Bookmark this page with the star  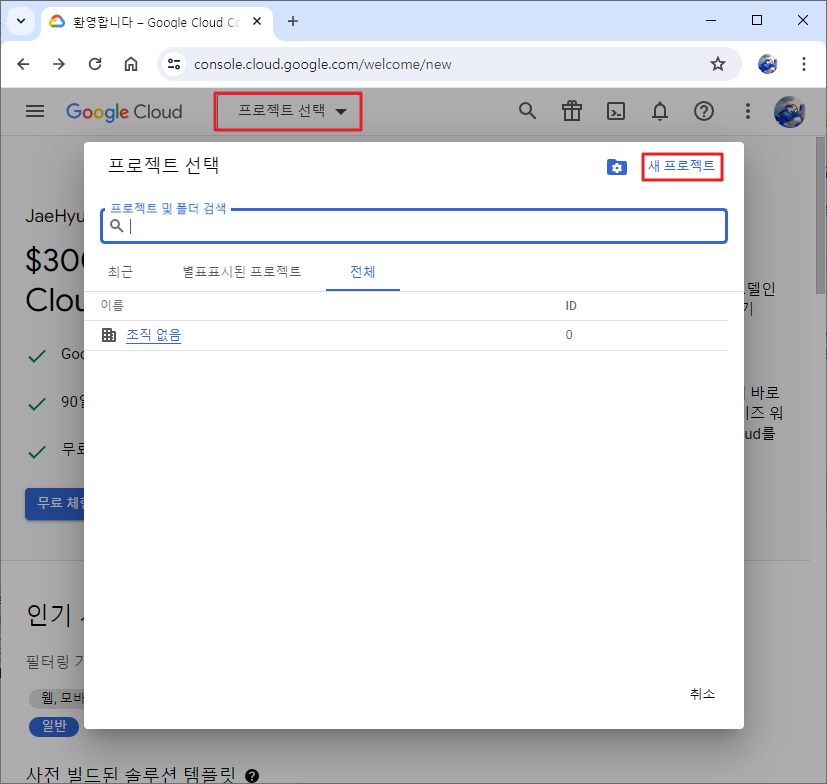pyautogui.click(x=718, y=64)
